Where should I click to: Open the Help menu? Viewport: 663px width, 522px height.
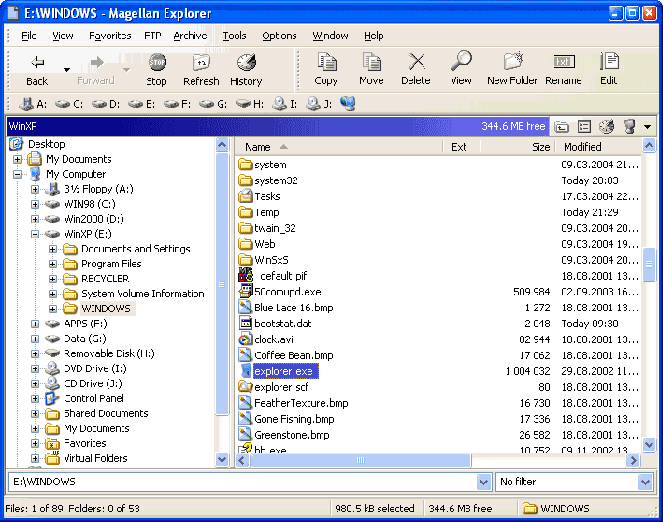click(374, 36)
